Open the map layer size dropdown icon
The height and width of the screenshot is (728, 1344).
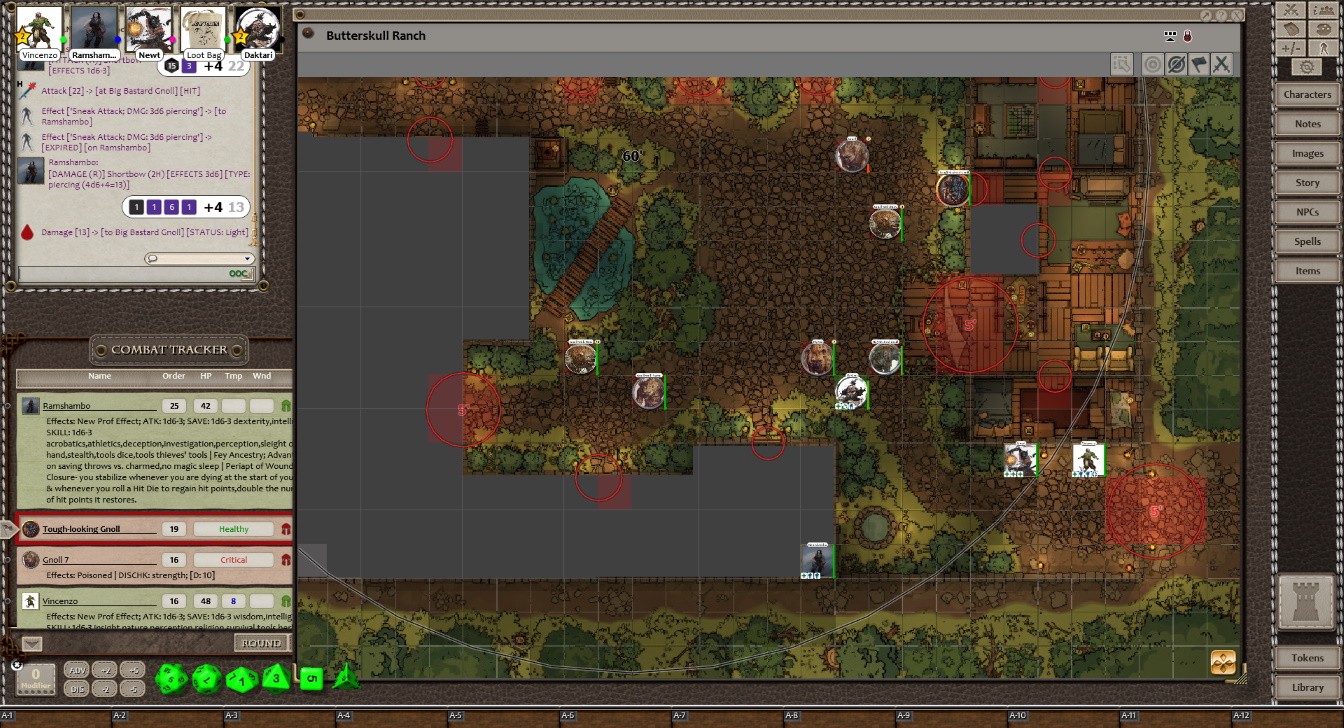coord(1170,36)
